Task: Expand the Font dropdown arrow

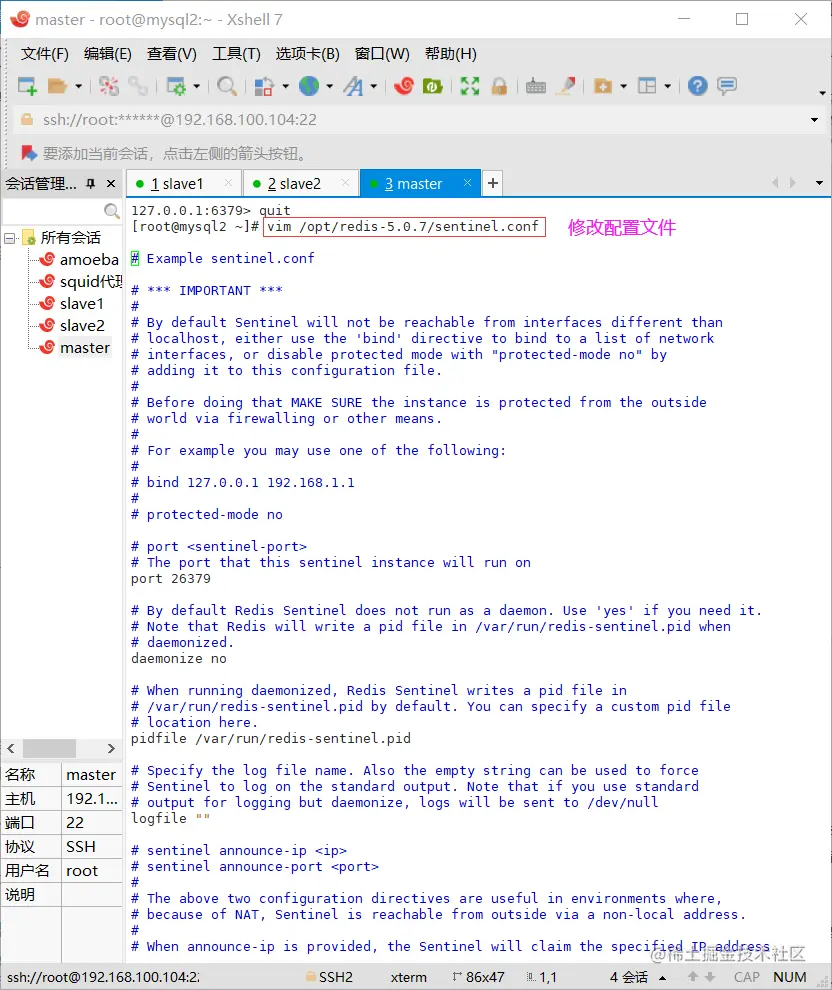Action: pos(374,86)
